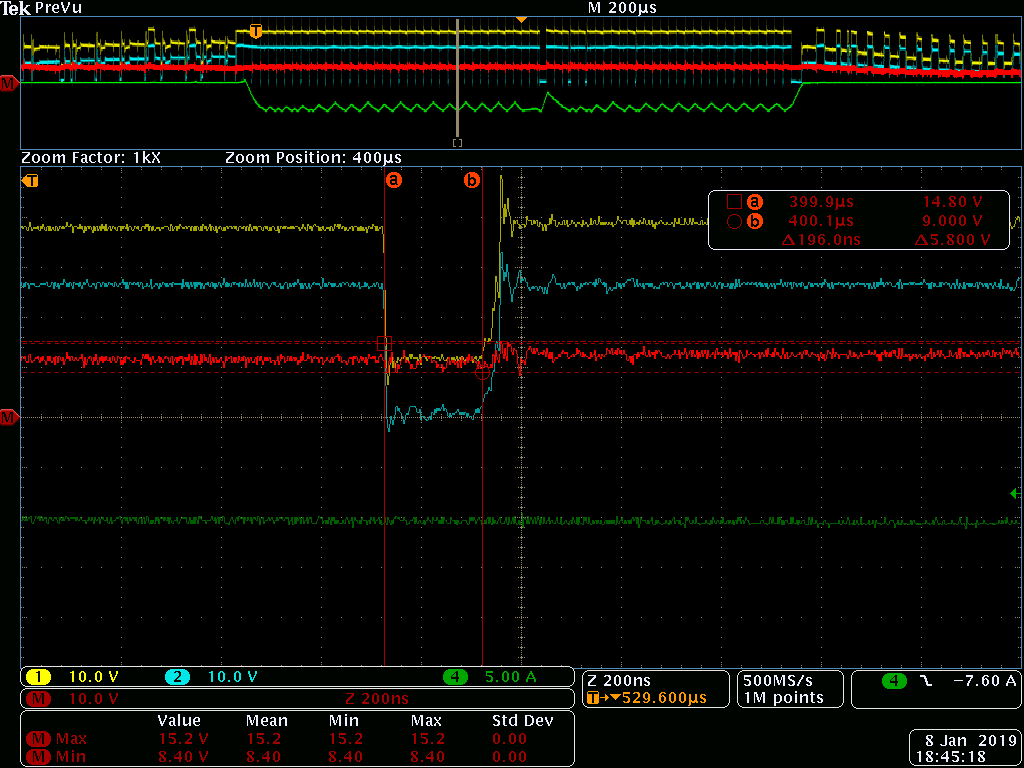Viewport: 1024px width, 768px height.
Task: Click the orange trigger T marker in overview
Action: 256,31
